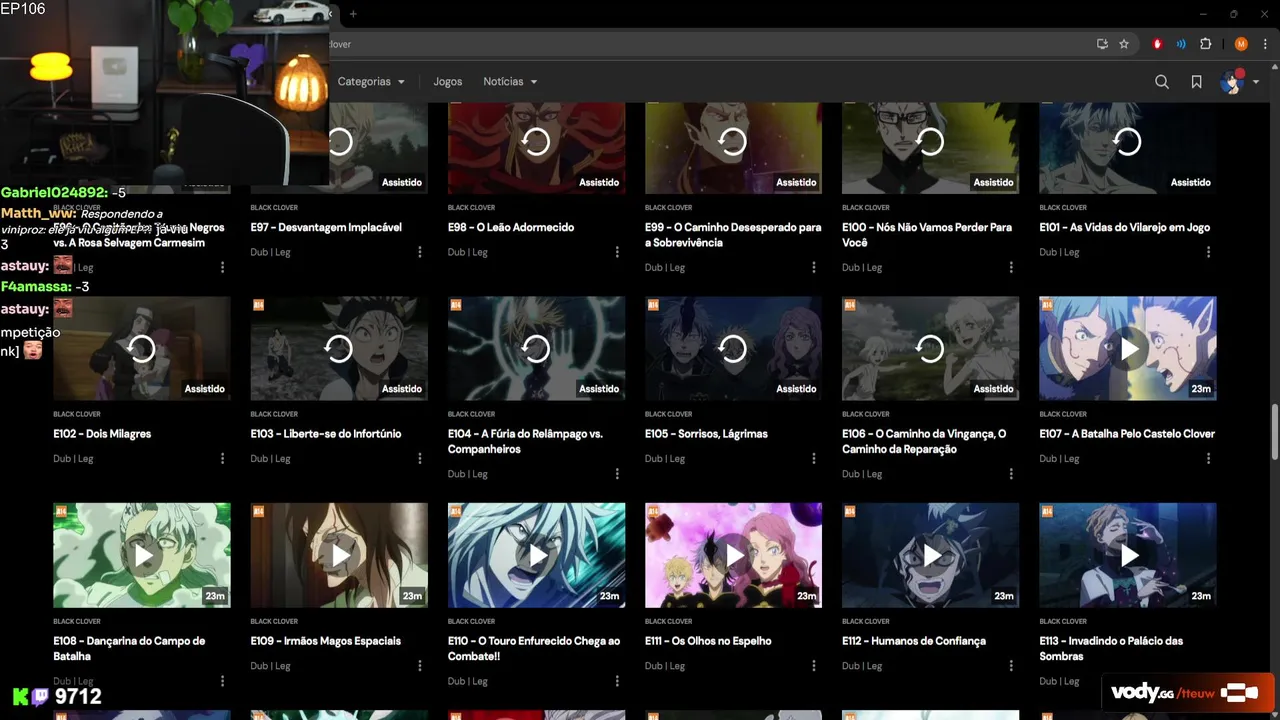
Task: Replay episode E105 Sorrisos, Lágrimas
Action: pyautogui.click(x=733, y=348)
